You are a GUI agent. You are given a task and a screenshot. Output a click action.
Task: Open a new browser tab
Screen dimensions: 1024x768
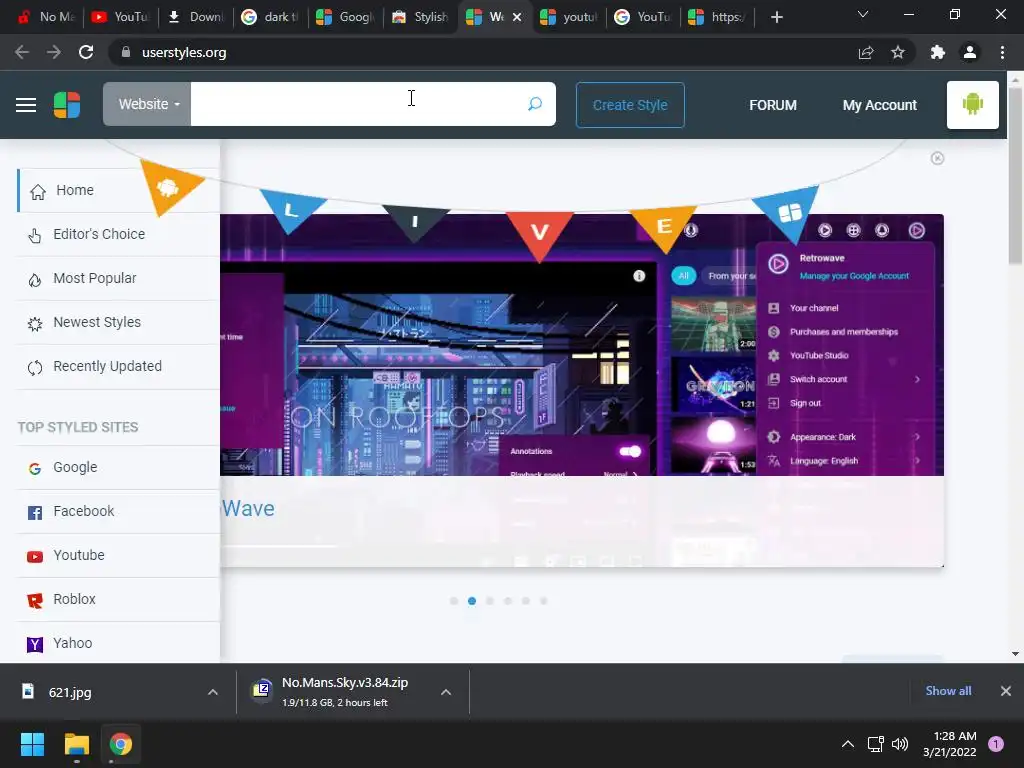coord(776,17)
